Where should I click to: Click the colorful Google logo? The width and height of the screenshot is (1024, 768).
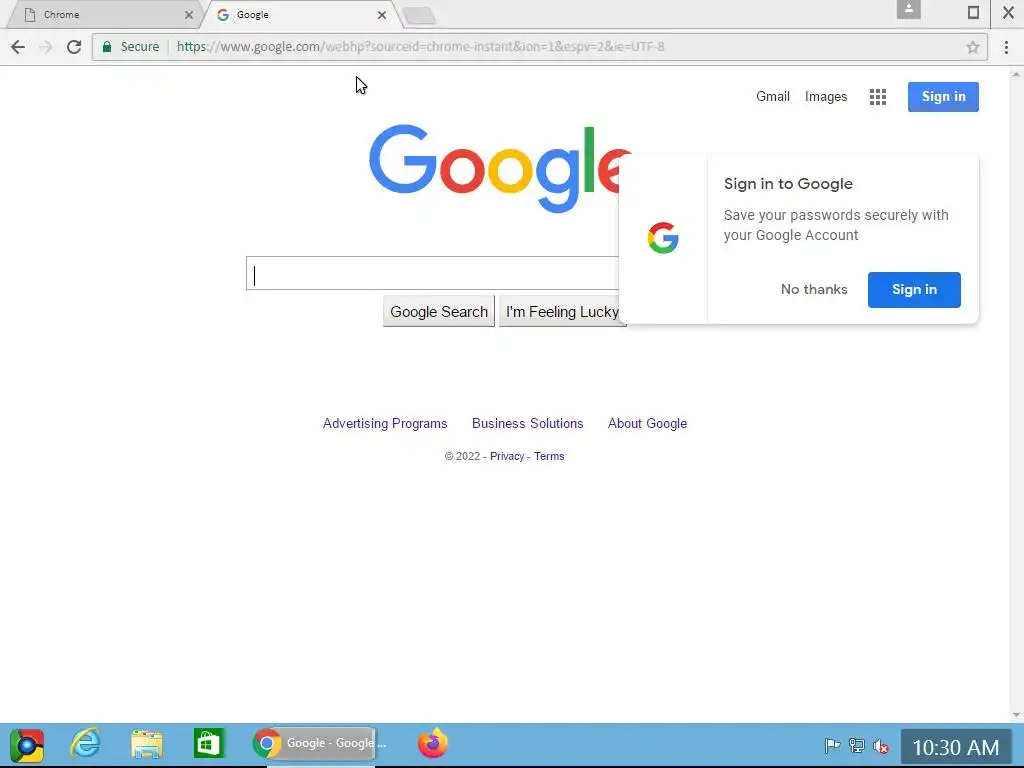click(500, 168)
